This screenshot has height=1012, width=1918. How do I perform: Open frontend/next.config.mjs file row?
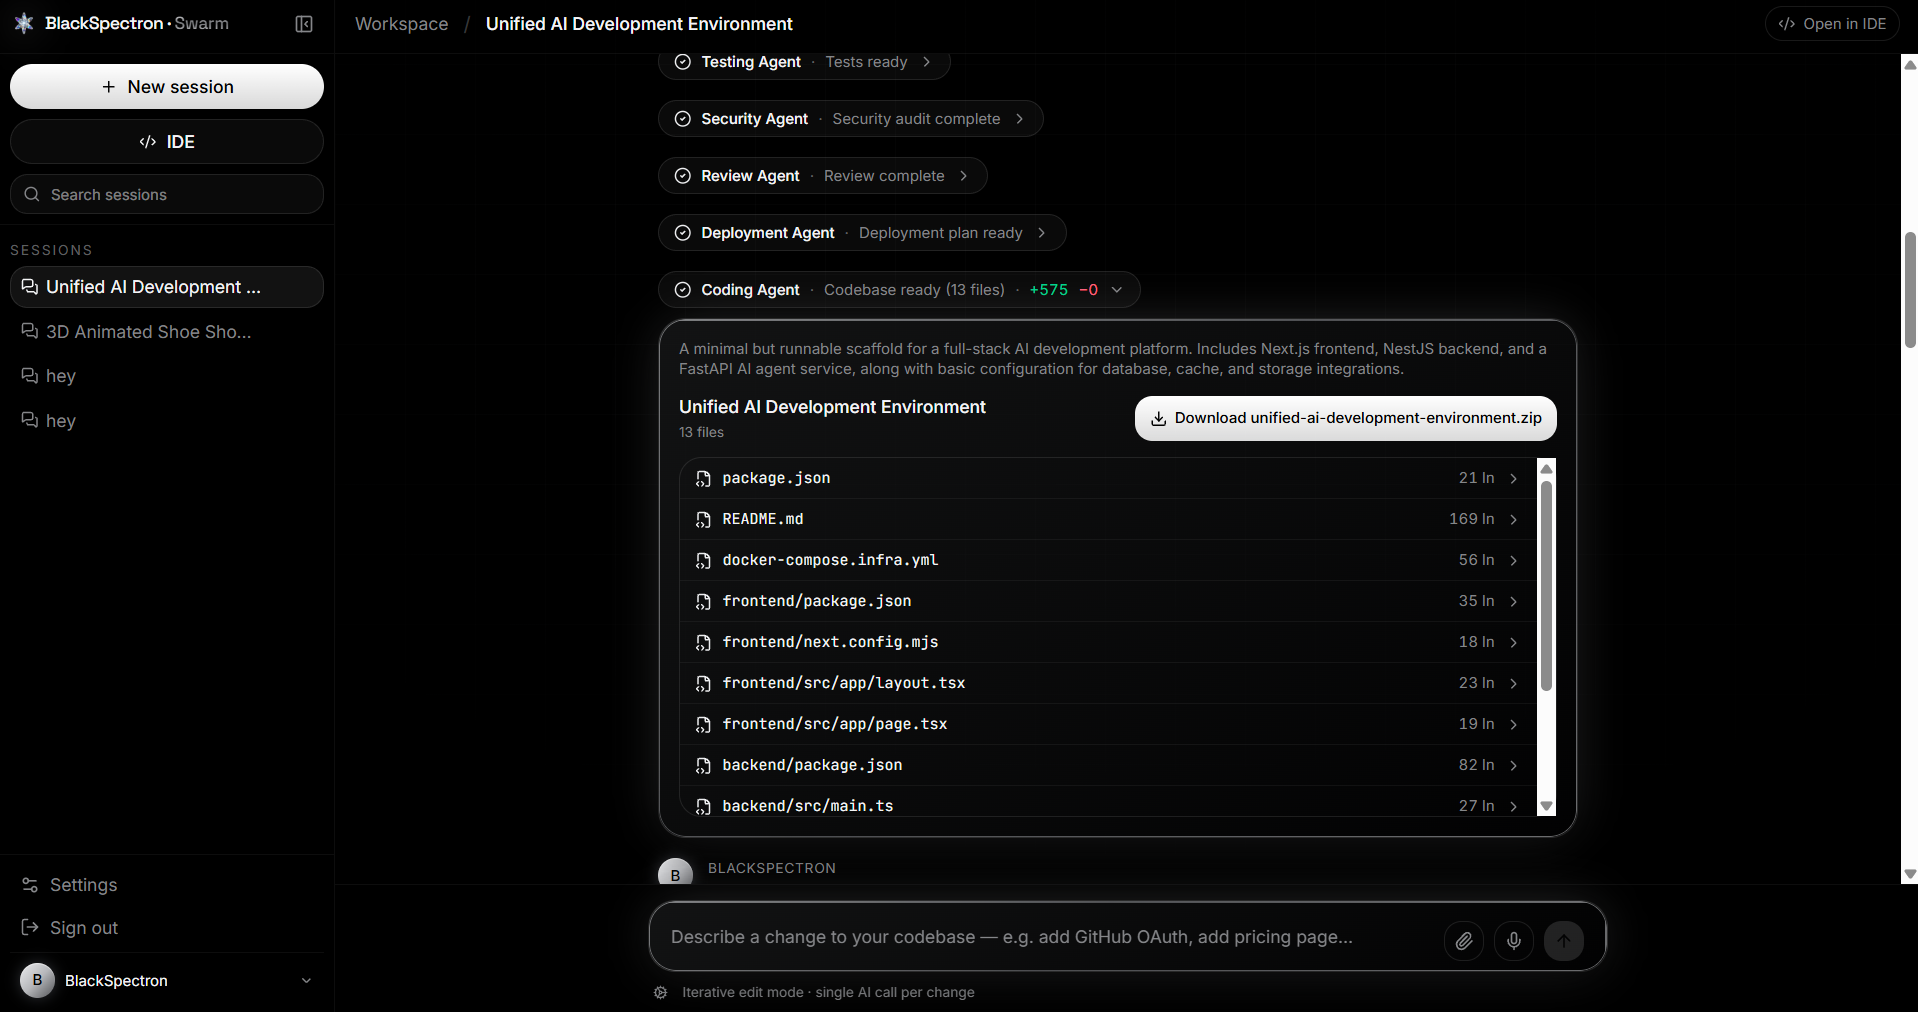1108,642
